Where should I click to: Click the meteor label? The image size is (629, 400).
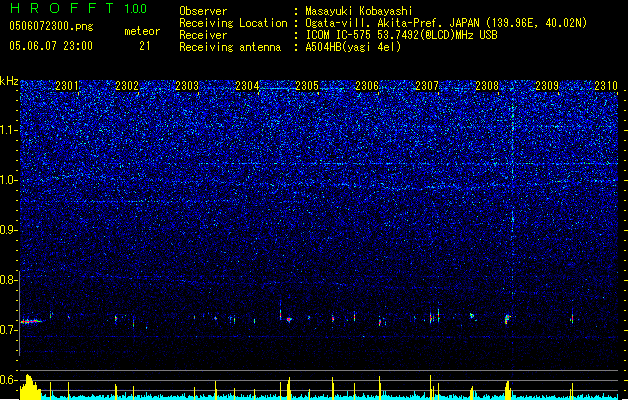[x=142, y=31]
